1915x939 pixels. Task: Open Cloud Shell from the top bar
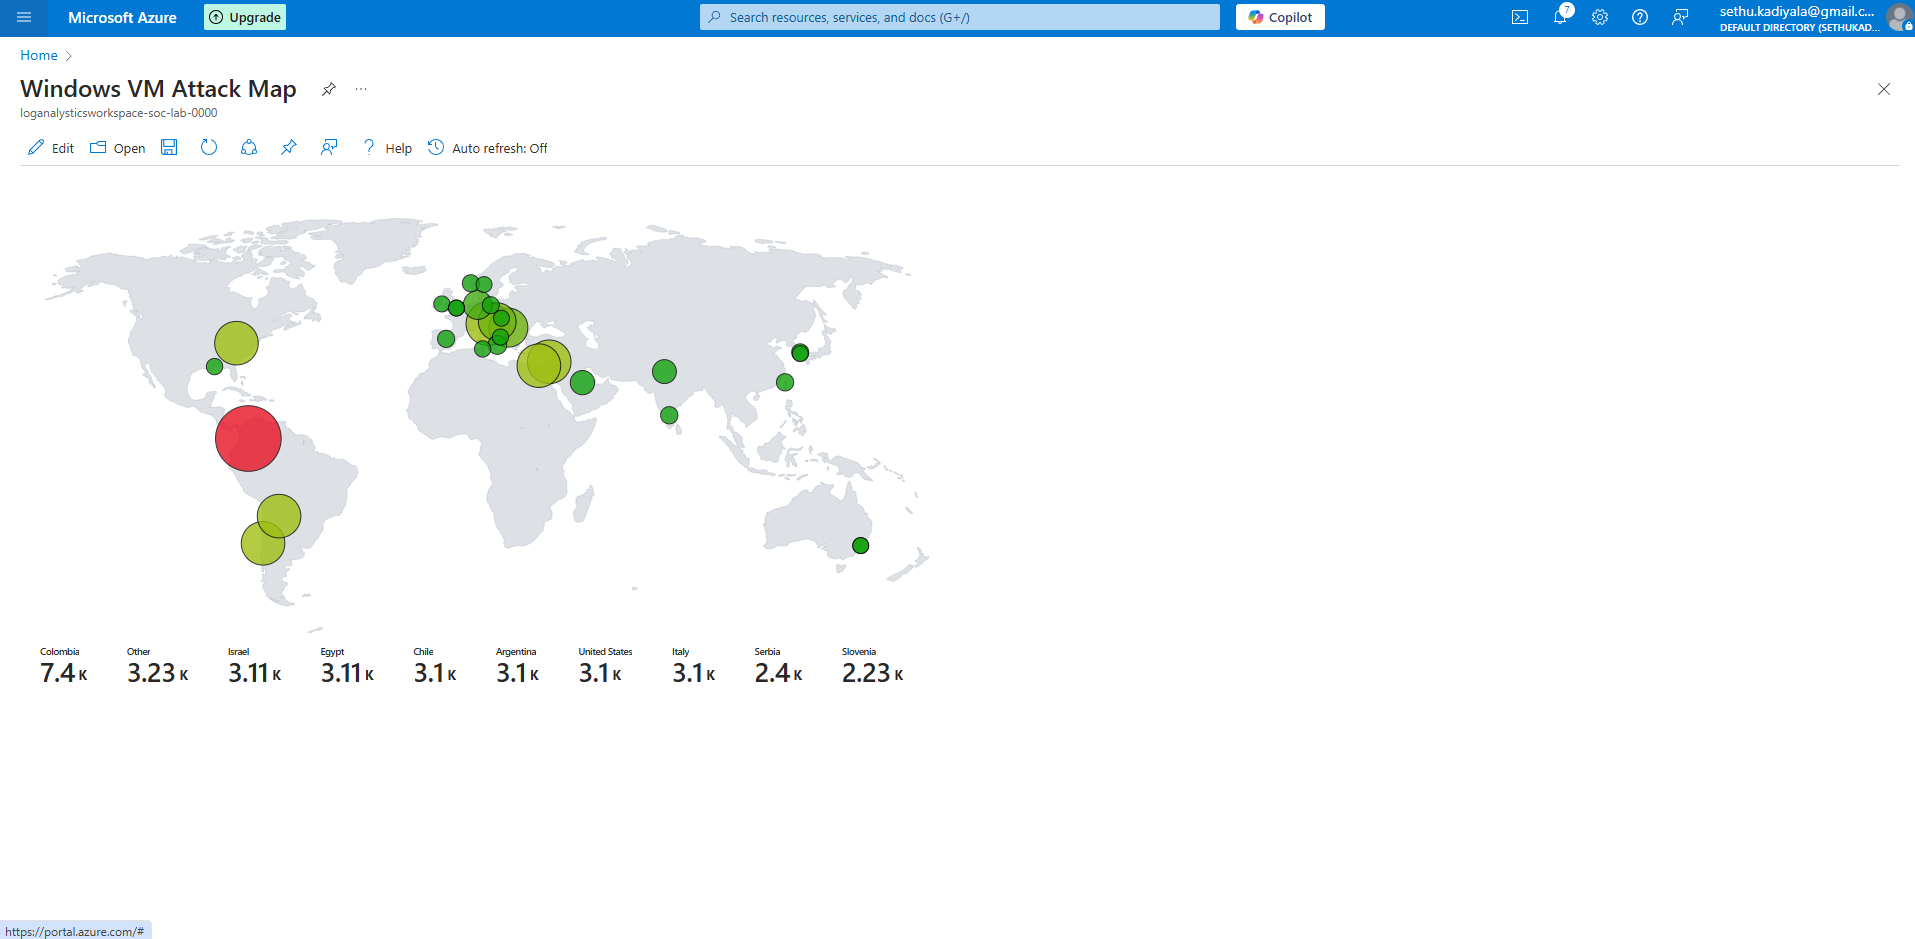click(1520, 17)
